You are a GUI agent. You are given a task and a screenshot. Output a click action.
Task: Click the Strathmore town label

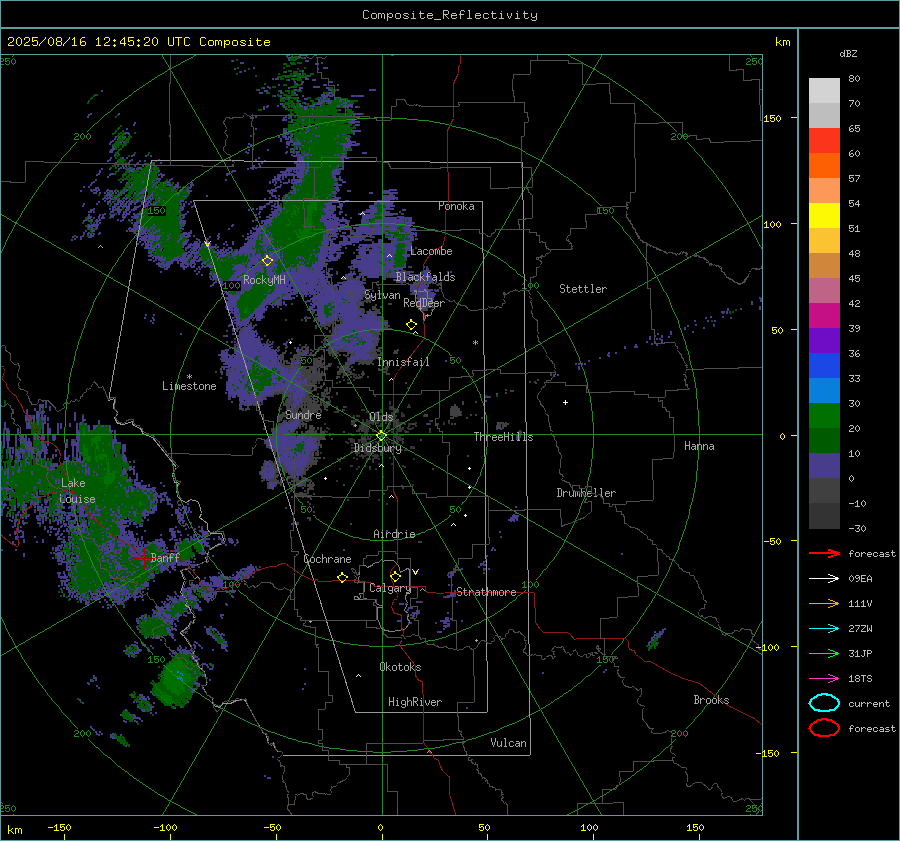coord(486,592)
